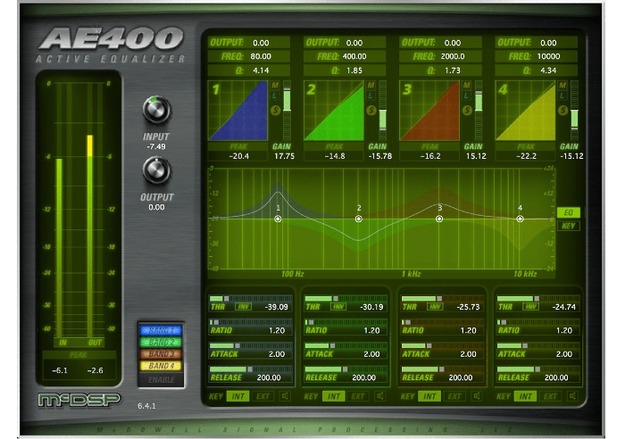Select EQ node 2 on the graph
The height and width of the screenshot is (439, 625).
click(358, 219)
